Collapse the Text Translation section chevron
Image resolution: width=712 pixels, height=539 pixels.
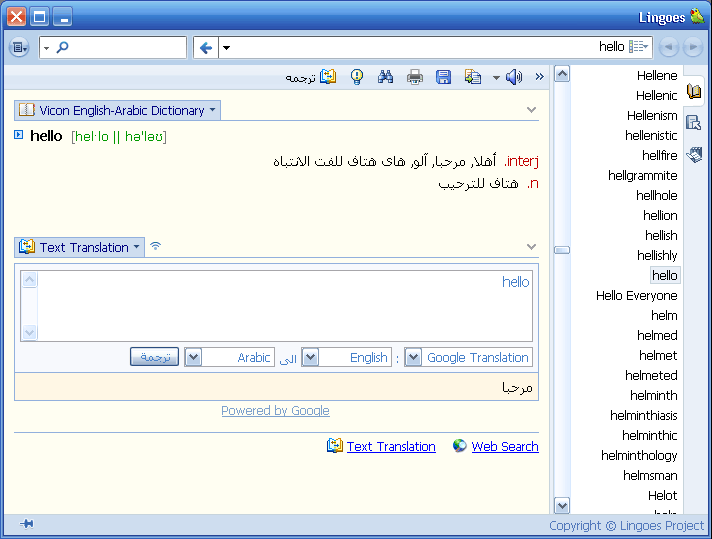point(531,247)
